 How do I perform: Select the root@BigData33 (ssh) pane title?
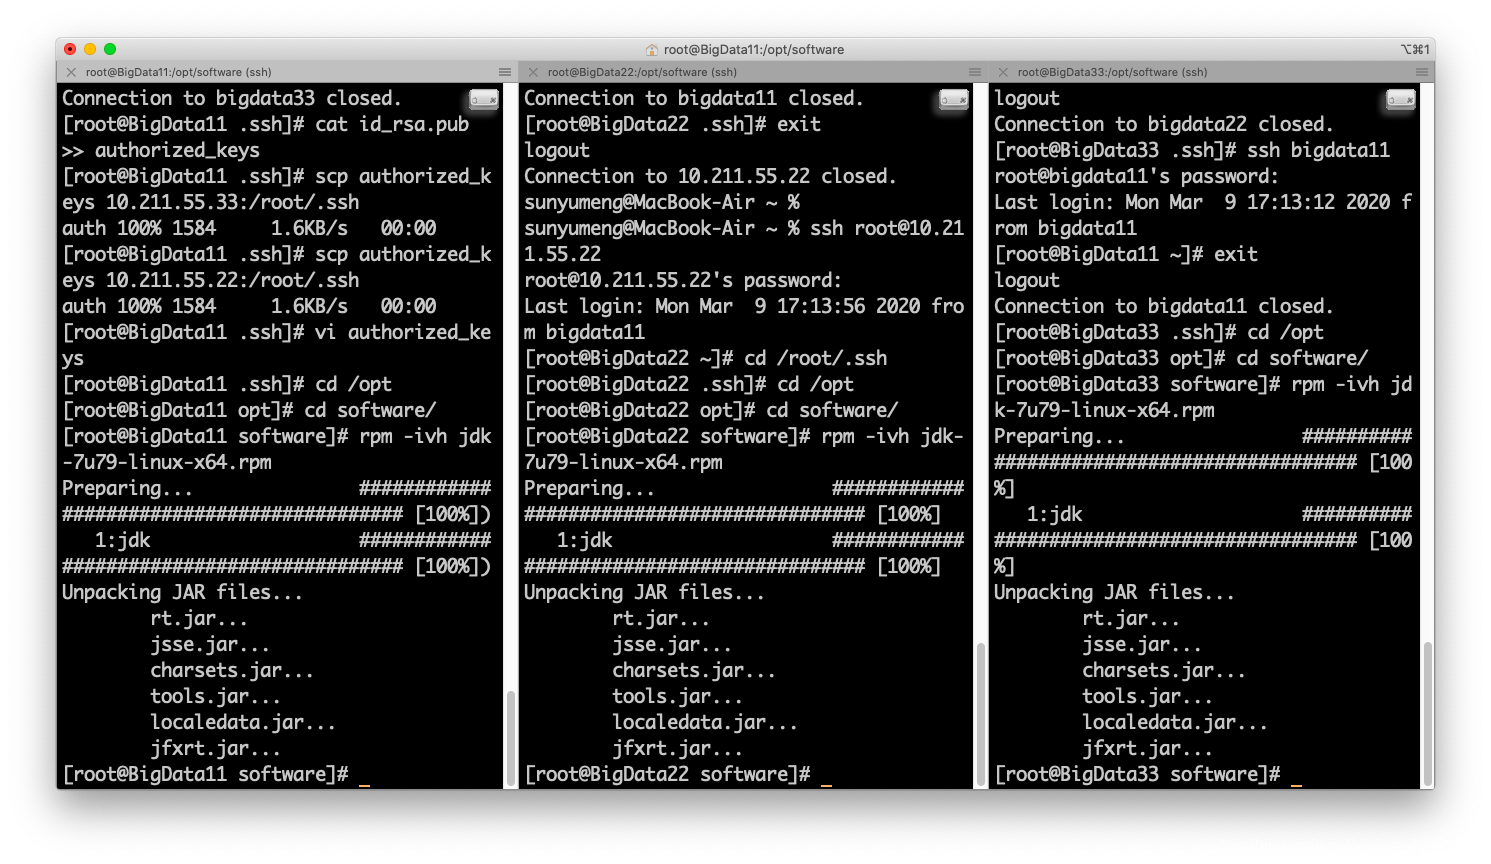tap(1112, 72)
